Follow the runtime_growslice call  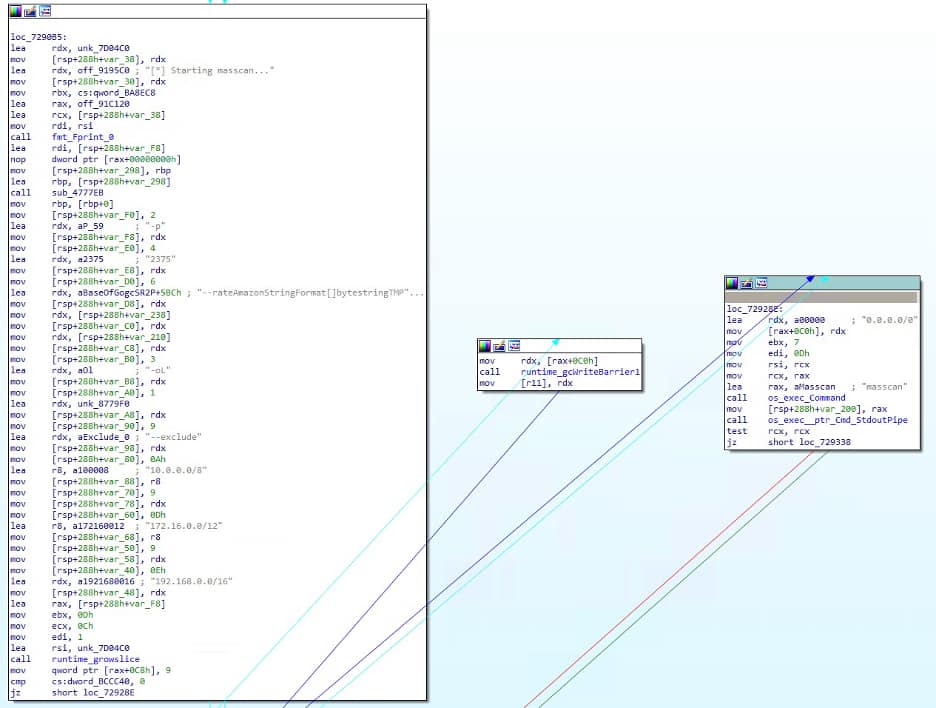[x=94, y=659]
